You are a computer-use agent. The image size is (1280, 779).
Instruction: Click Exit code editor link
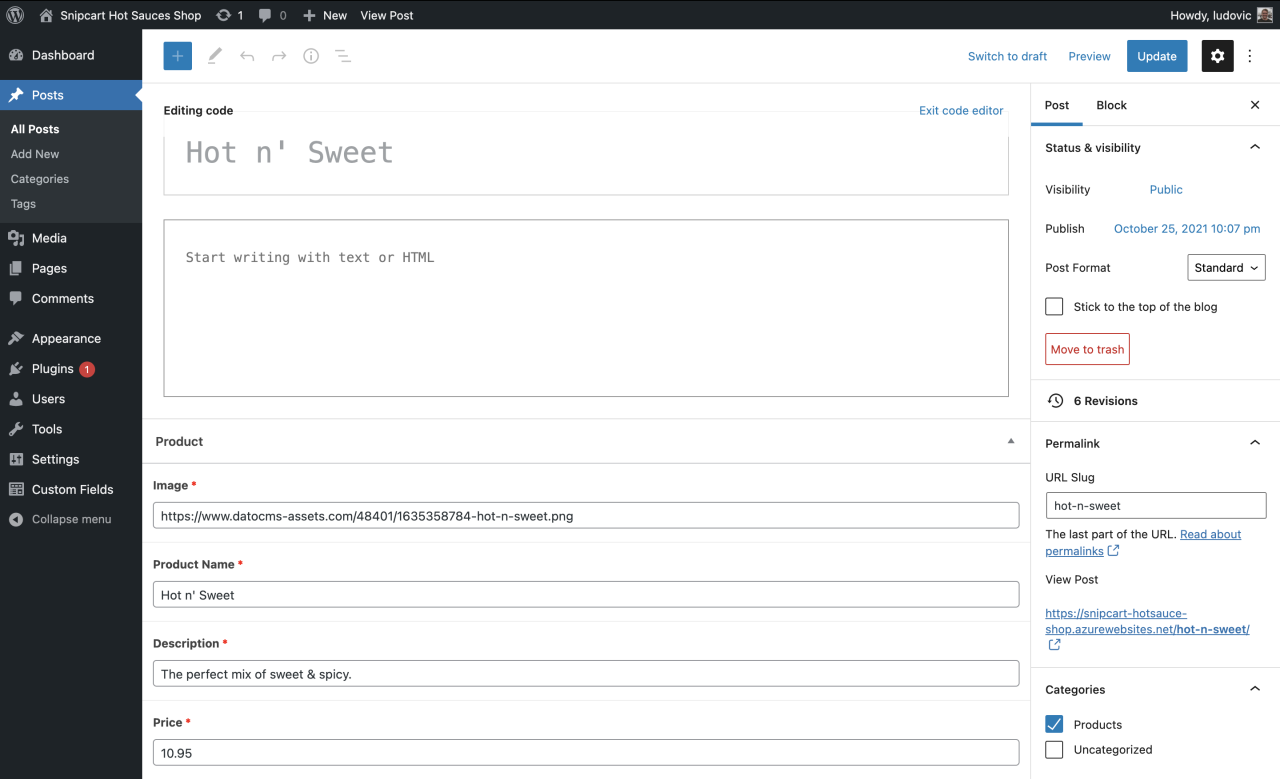click(x=960, y=111)
